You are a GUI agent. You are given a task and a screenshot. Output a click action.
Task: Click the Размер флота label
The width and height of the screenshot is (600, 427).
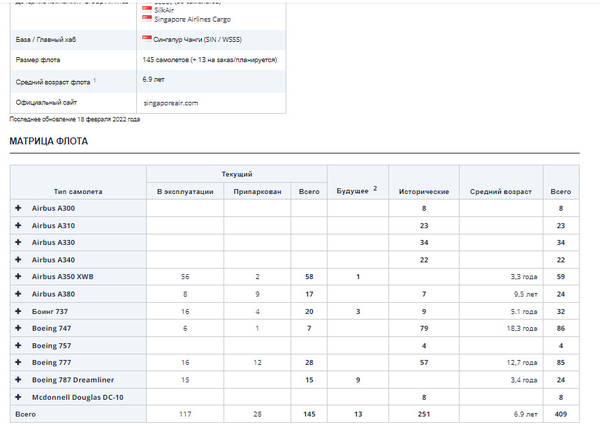[x=38, y=60]
